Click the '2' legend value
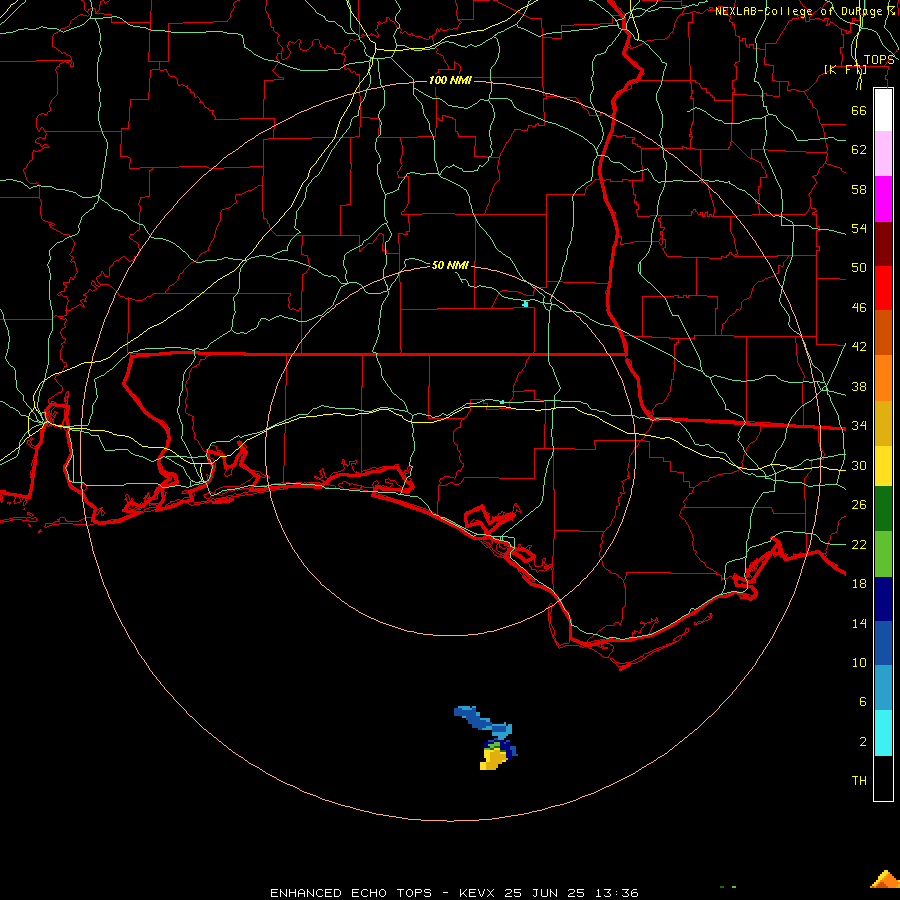 [863, 742]
